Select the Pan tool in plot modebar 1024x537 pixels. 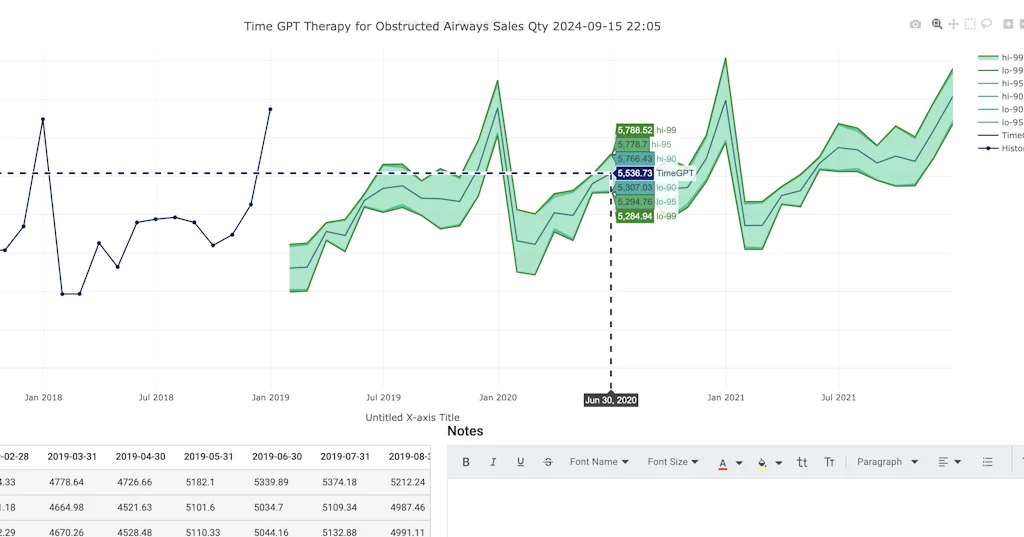coord(954,24)
